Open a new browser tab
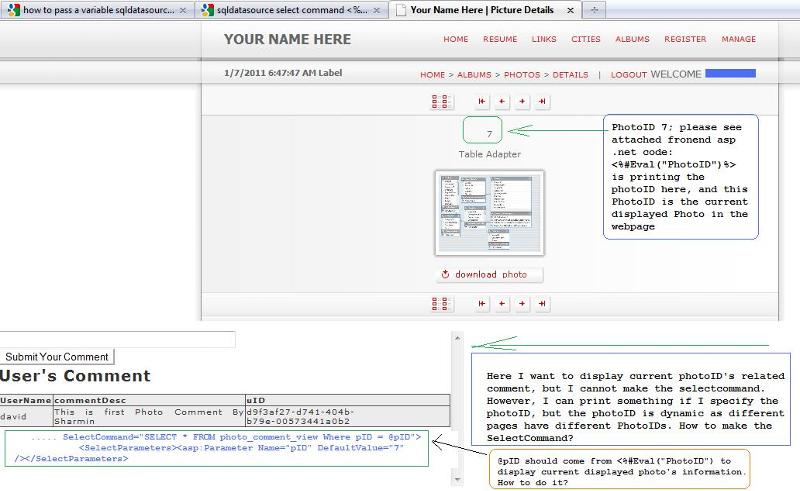This screenshot has height=491, width=800. point(594,10)
